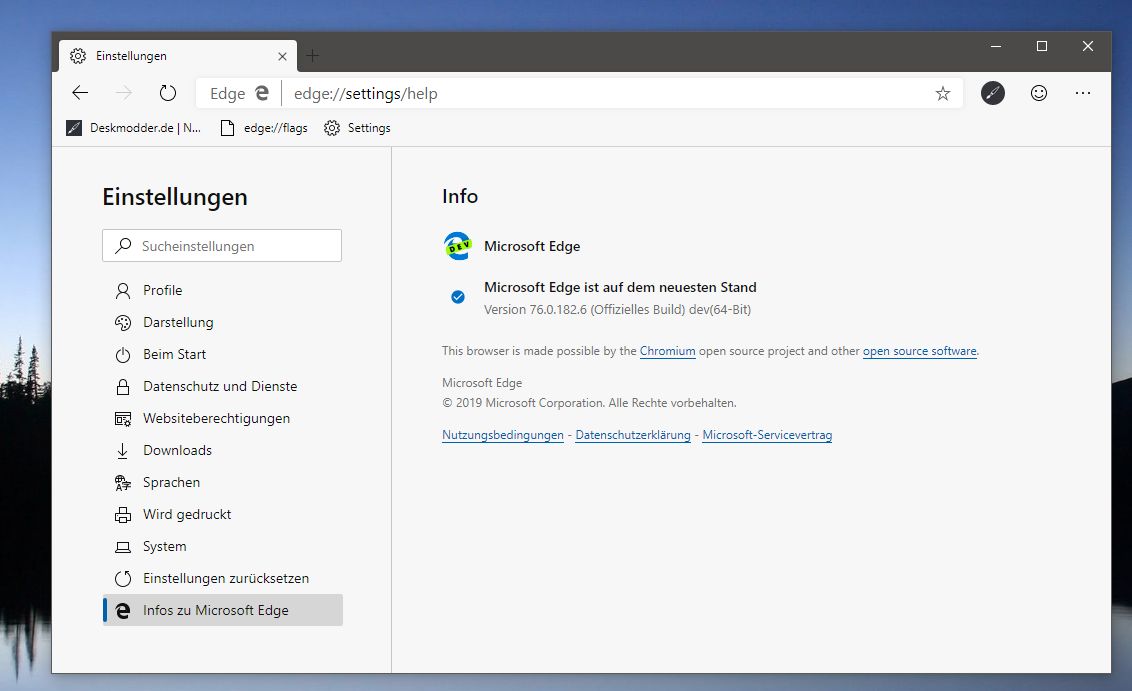1132x691 pixels.
Task: Click the Sucheinstellungen search field
Action: [221, 245]
